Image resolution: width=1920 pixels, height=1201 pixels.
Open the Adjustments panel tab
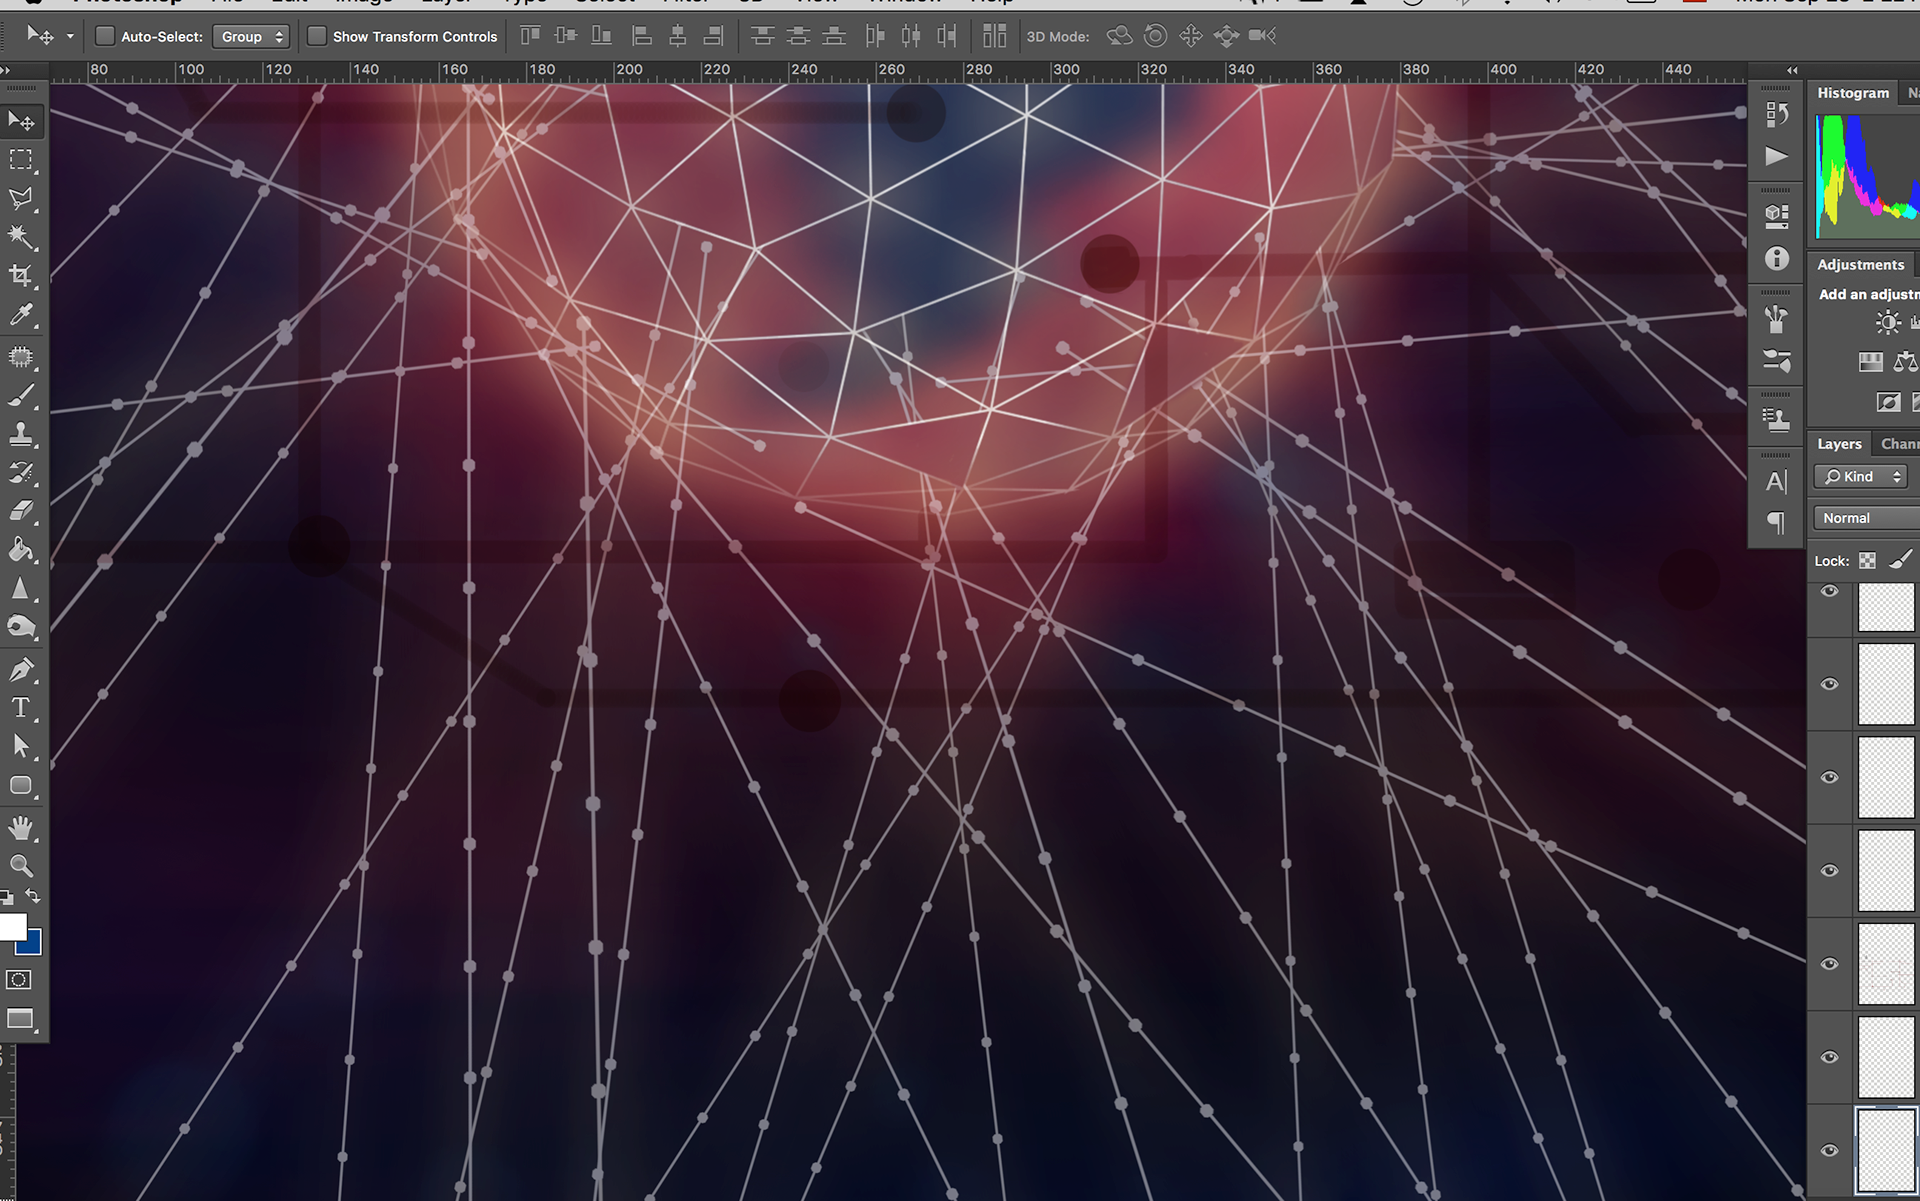point(1860,265)
